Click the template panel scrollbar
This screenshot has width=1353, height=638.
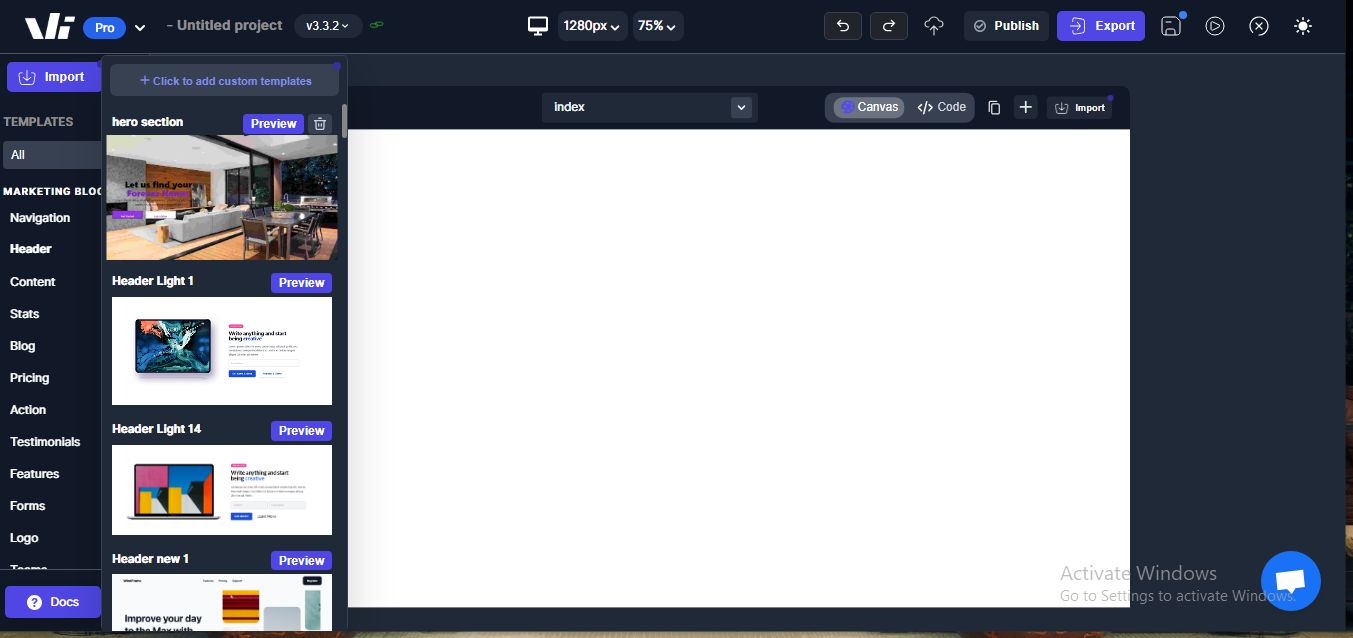(345, 120)
